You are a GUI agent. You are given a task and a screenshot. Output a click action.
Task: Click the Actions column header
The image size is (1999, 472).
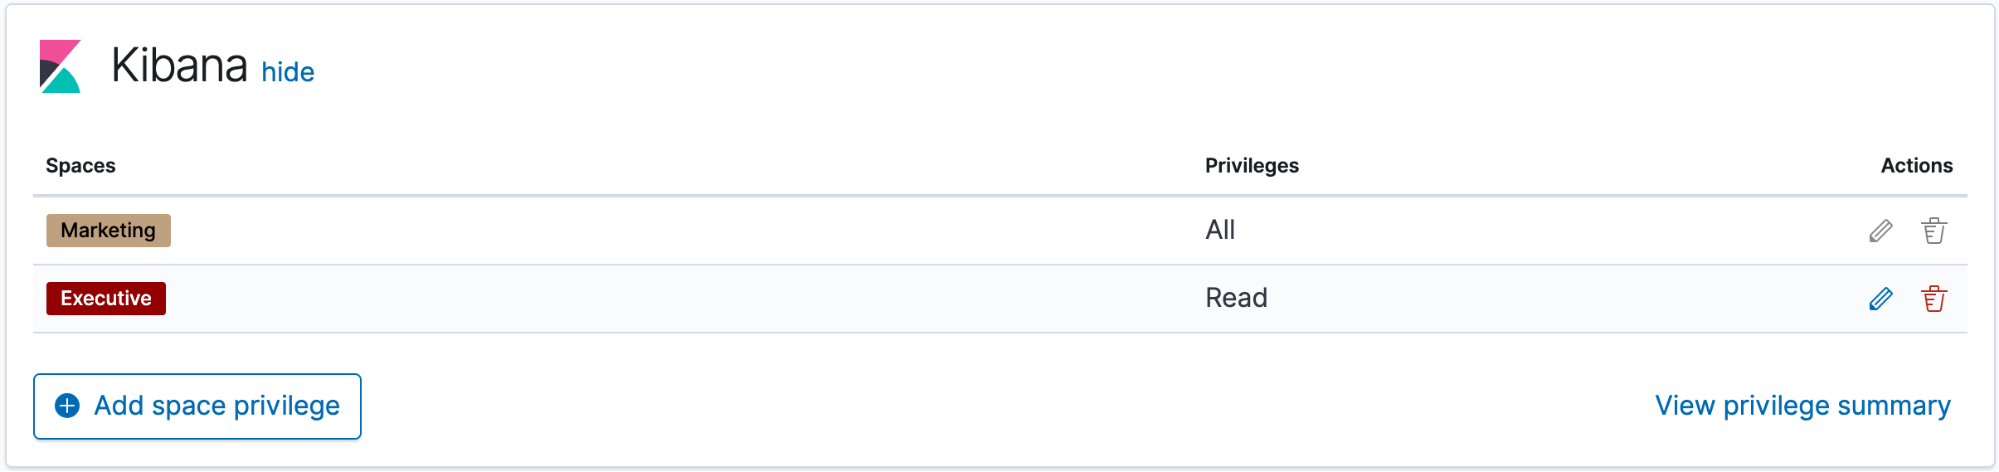1916,166
